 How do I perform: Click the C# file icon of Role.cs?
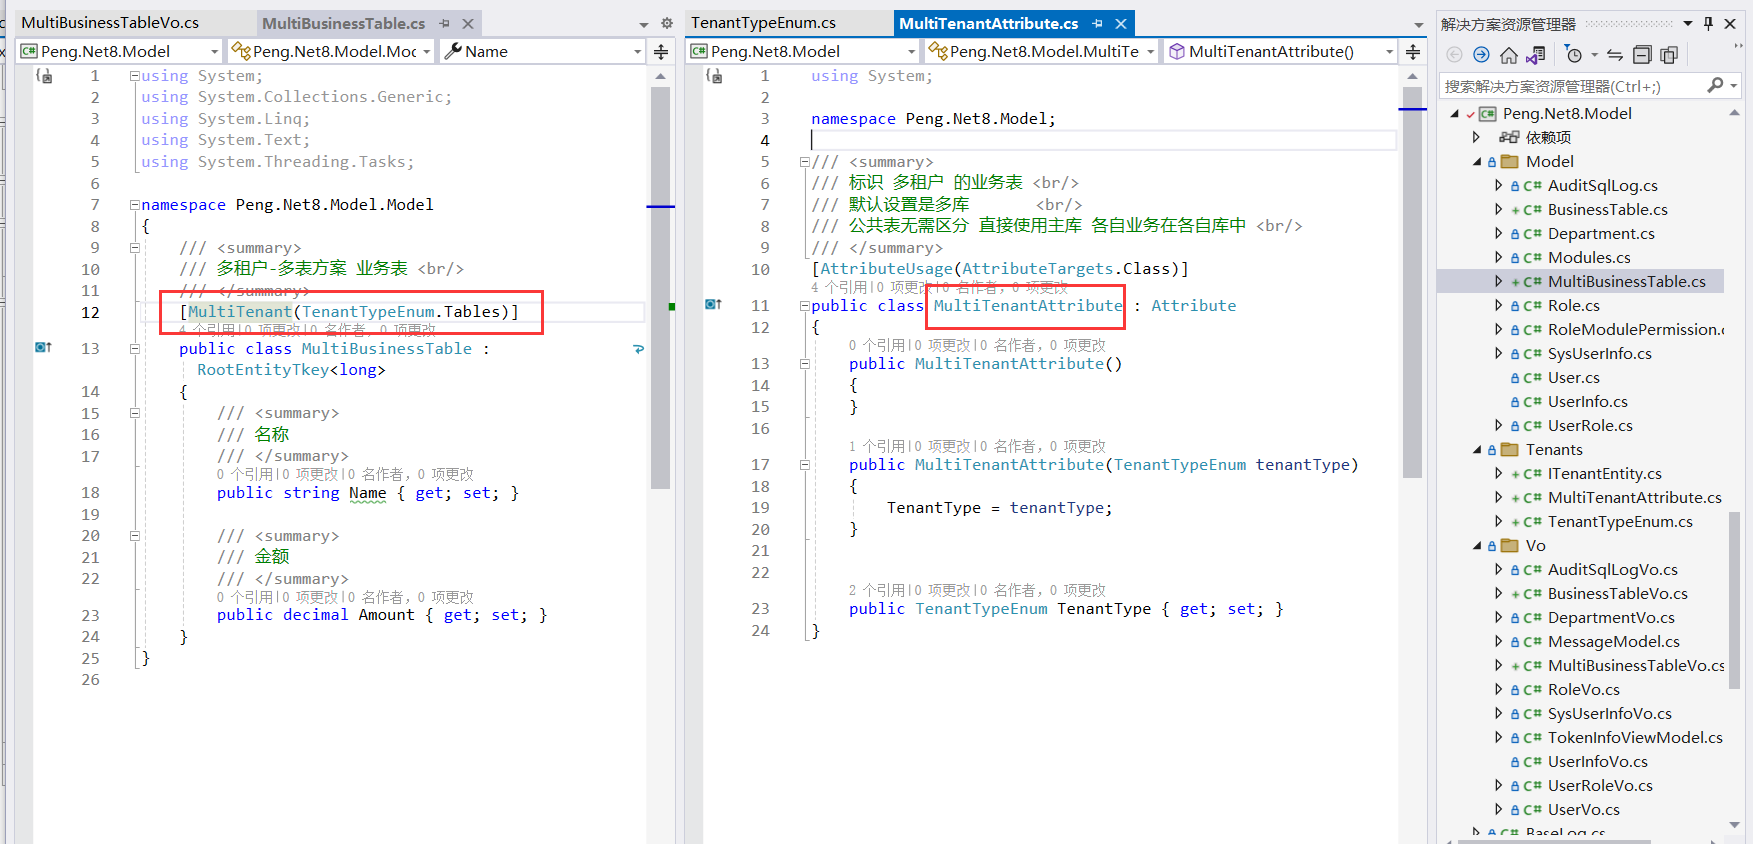click(x=1532, y=306)
